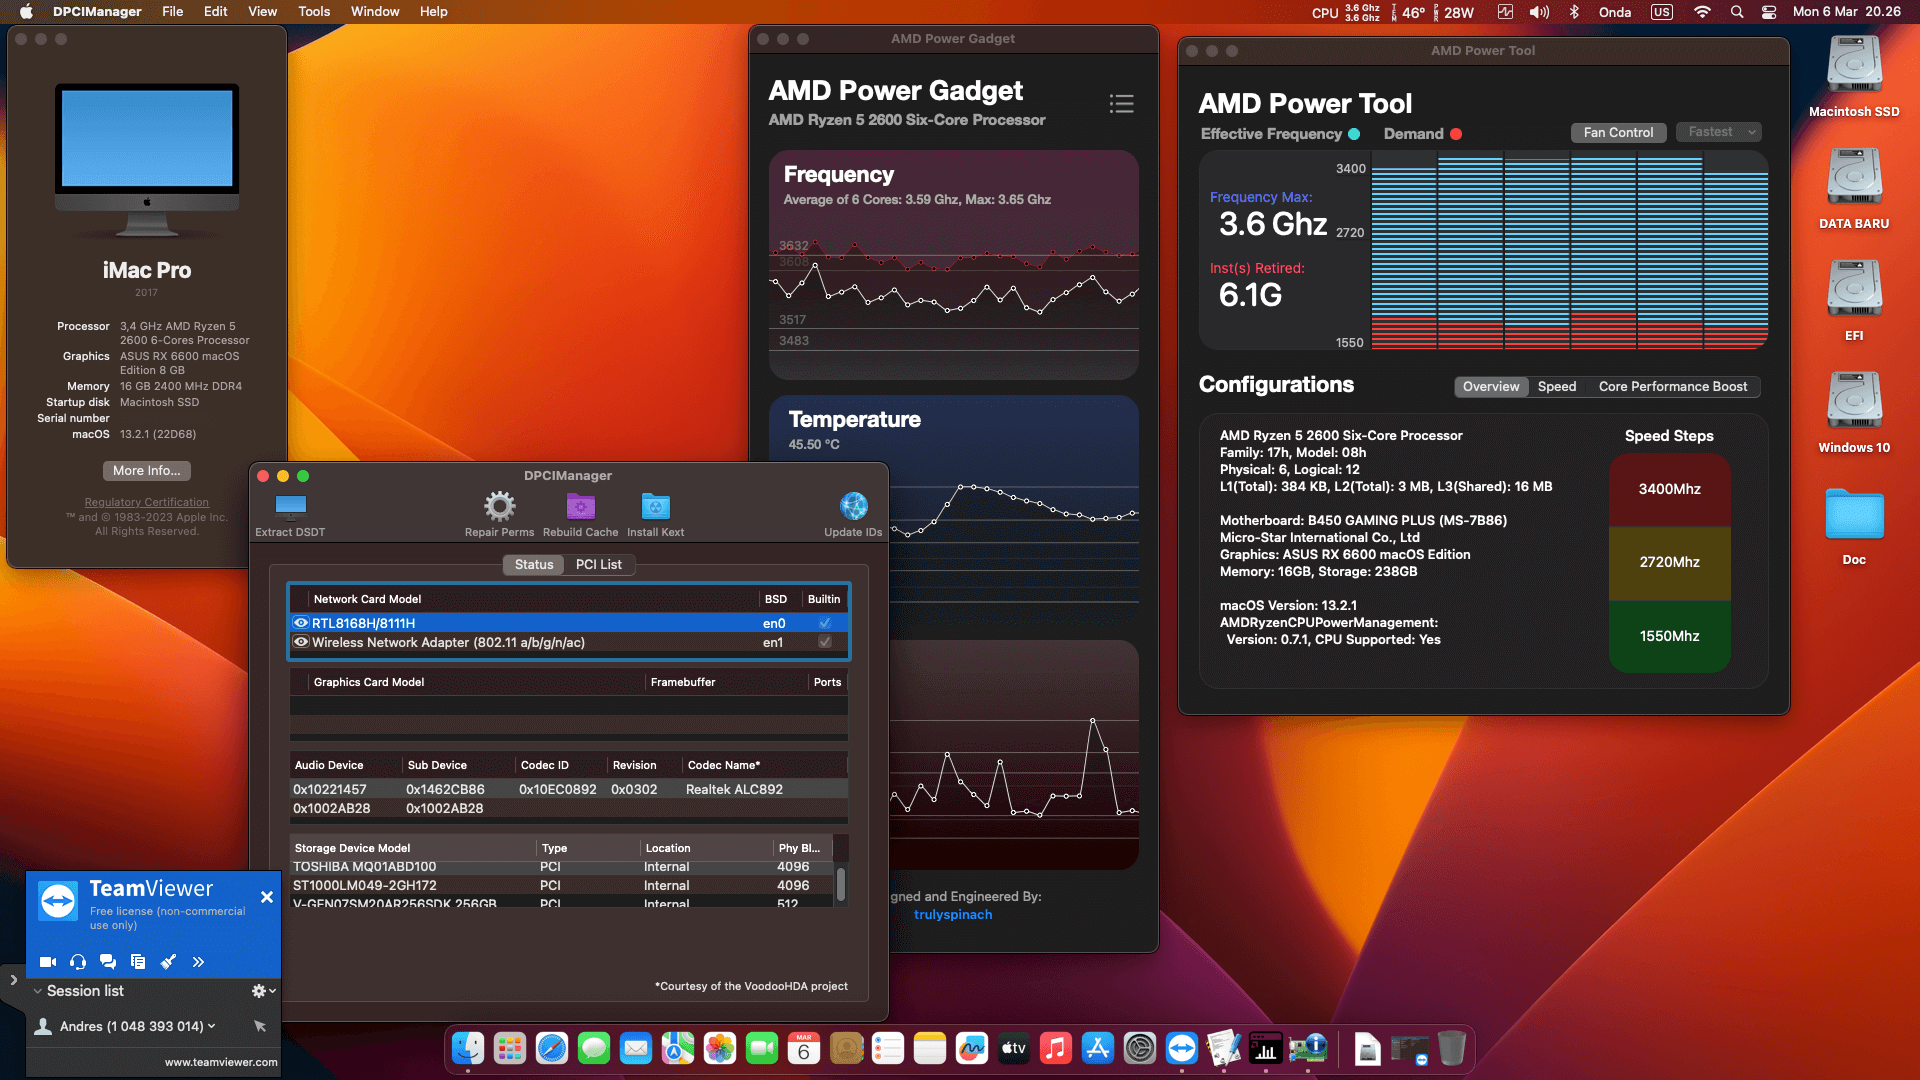Open Macintosh SSD drive on desktop
Image resolution: width=1920 pixels, height=1080 pixels.
click(x=1854, y=65)
